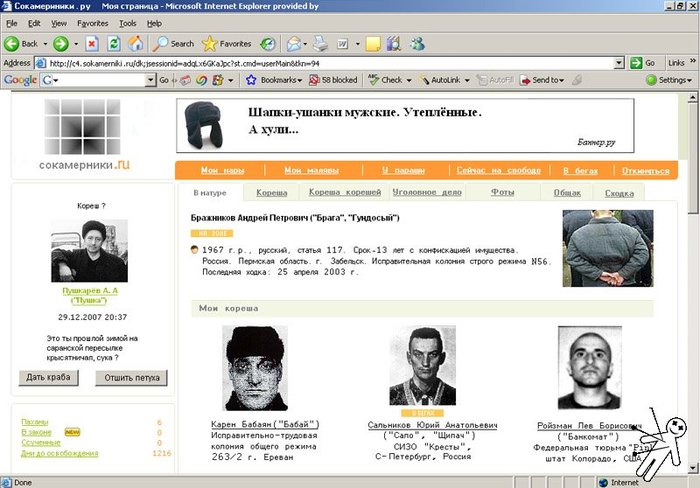Run the ABC spell Check
Image resolution: width=700 pixels, height=488 pixels.
(x=385, y=80)
